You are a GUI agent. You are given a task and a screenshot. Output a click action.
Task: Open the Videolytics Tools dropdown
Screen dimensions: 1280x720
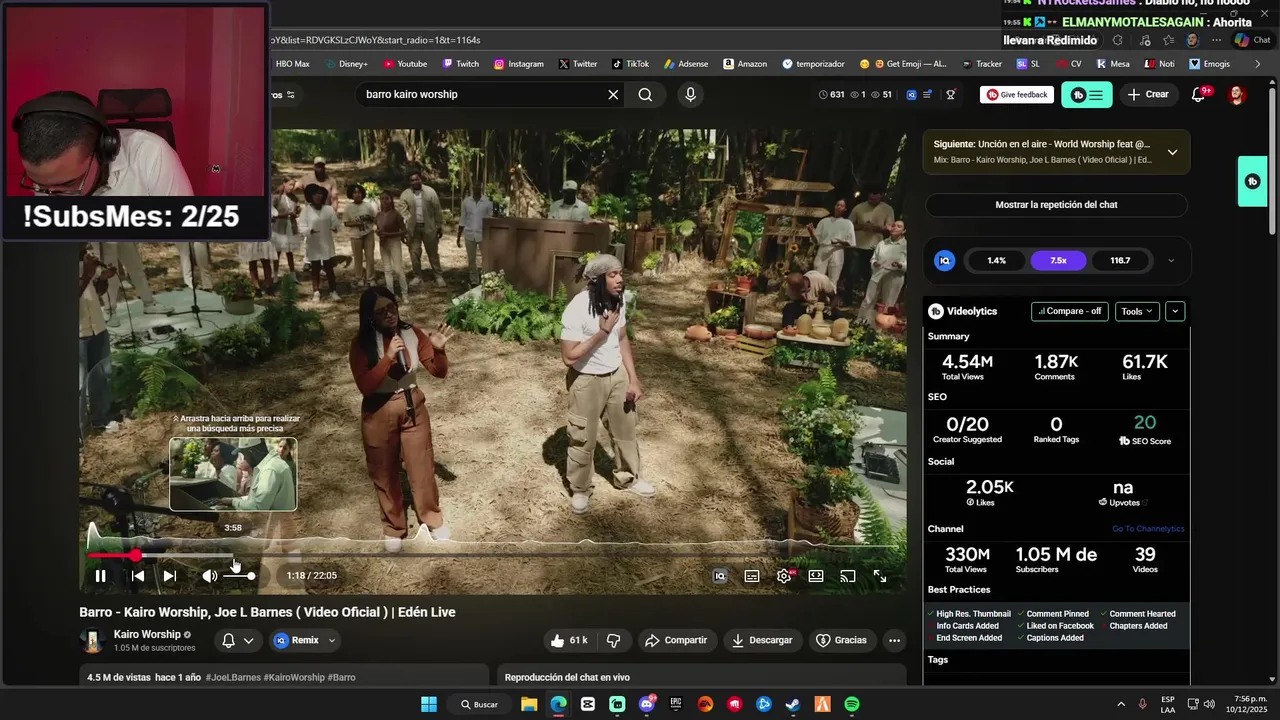click(x=1137, y=311)
